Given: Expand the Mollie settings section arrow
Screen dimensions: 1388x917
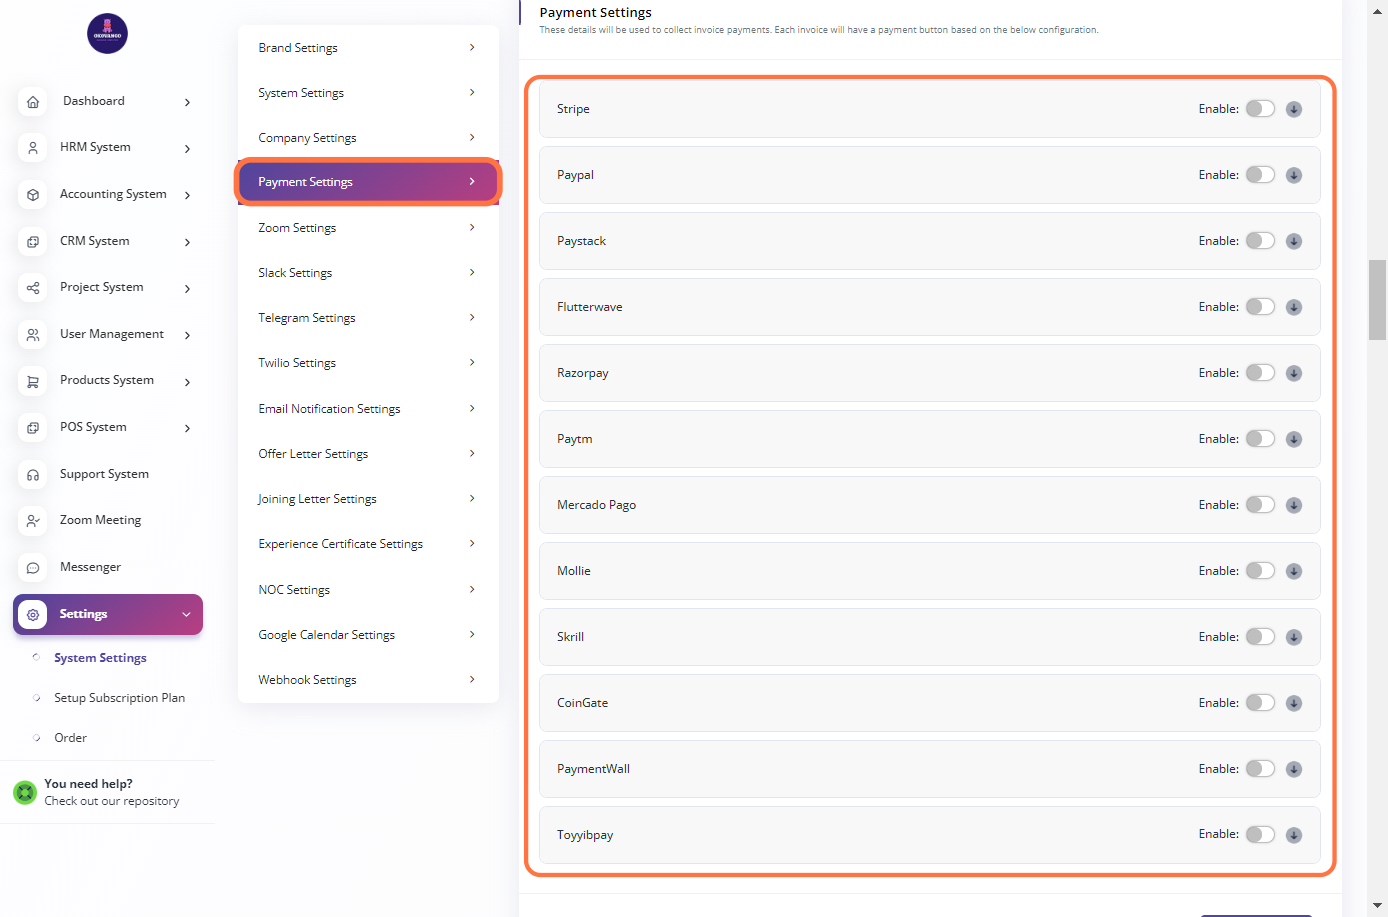Looking at the screenshot, I should pyautogui.click(x=1294, y=571).
